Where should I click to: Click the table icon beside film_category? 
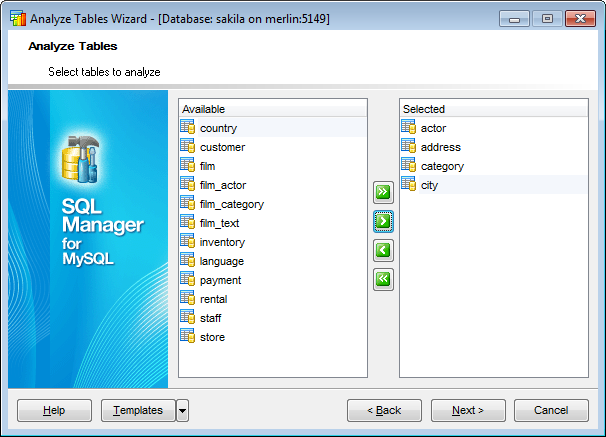pyautogui.click(x=188, y=203)
